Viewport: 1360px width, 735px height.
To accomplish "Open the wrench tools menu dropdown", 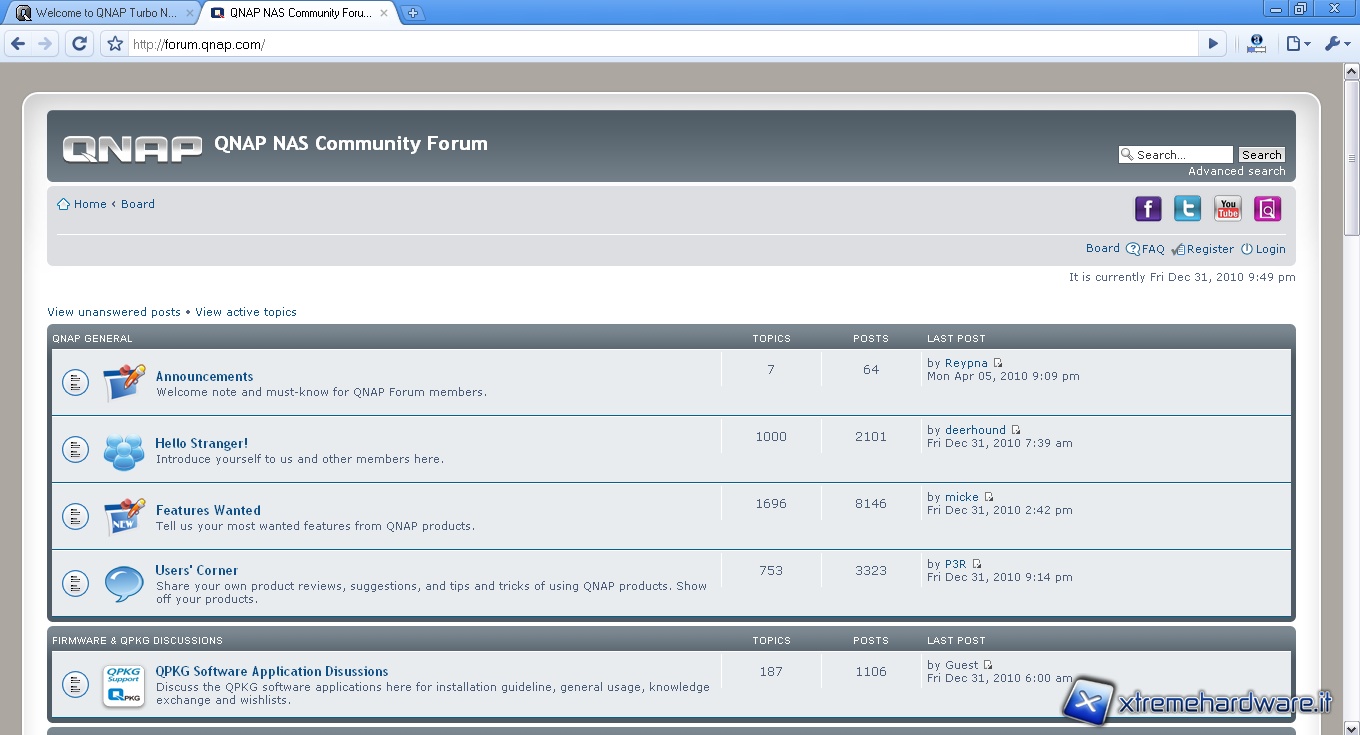I will click(x=1336, y=44).
